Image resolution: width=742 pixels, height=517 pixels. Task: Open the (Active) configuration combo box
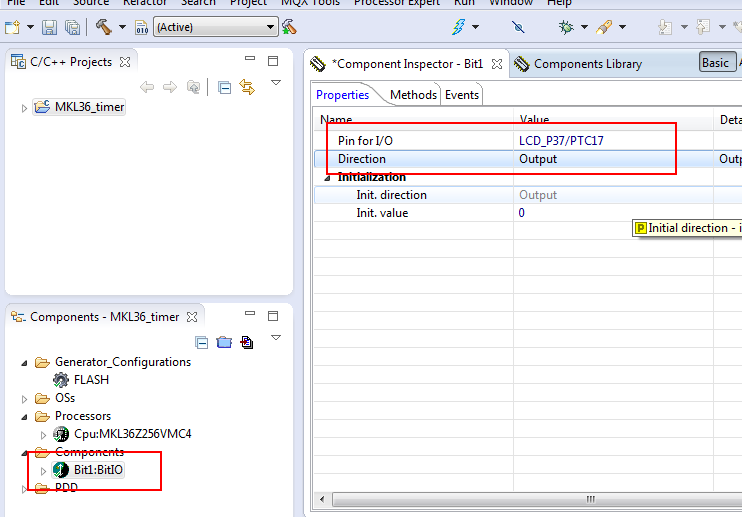(215, 27)
